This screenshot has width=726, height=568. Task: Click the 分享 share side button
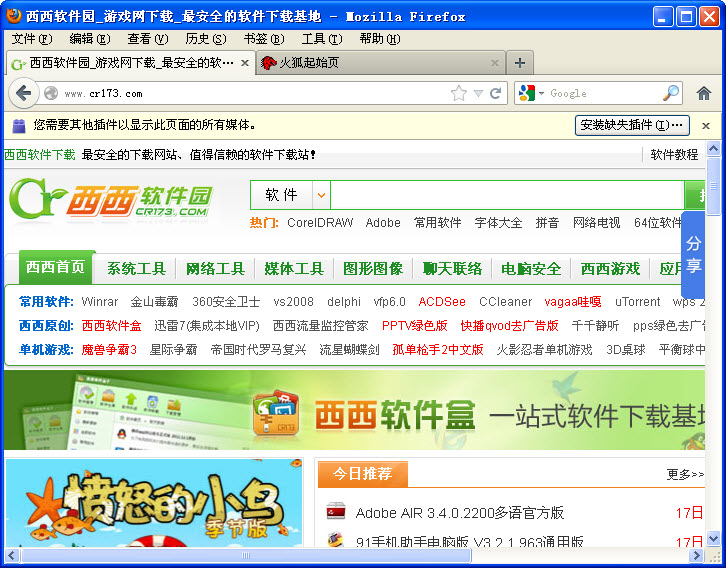pos(693,255)
